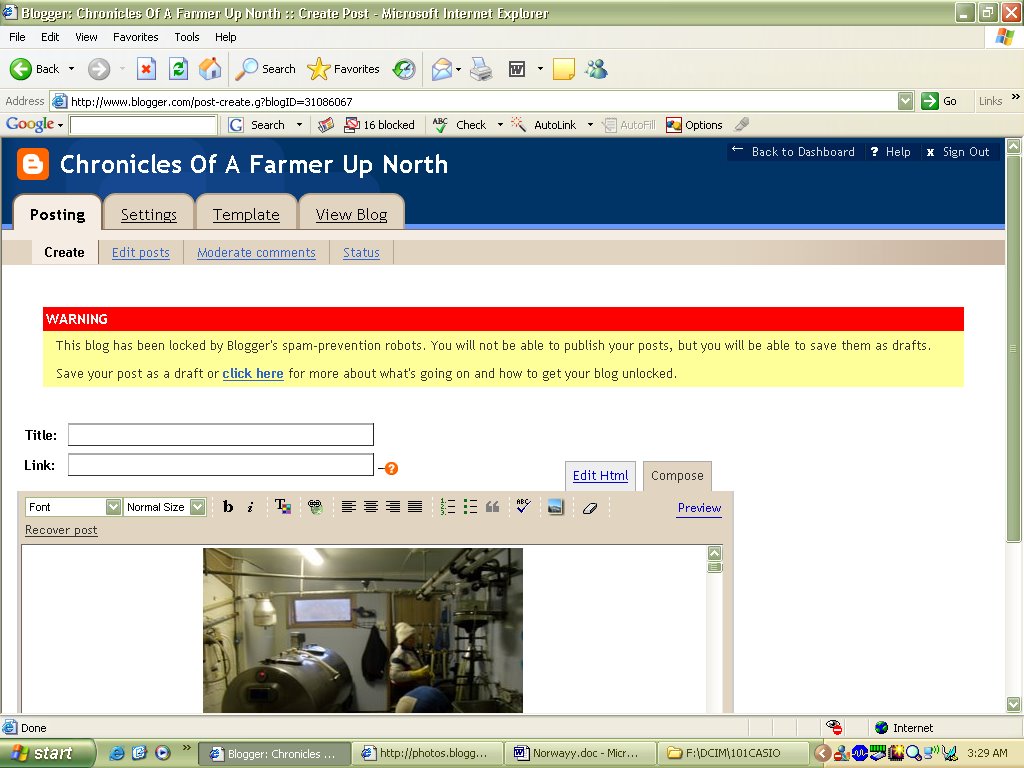Refresh the page in Internet Explorer

click(x=178, y=69)
